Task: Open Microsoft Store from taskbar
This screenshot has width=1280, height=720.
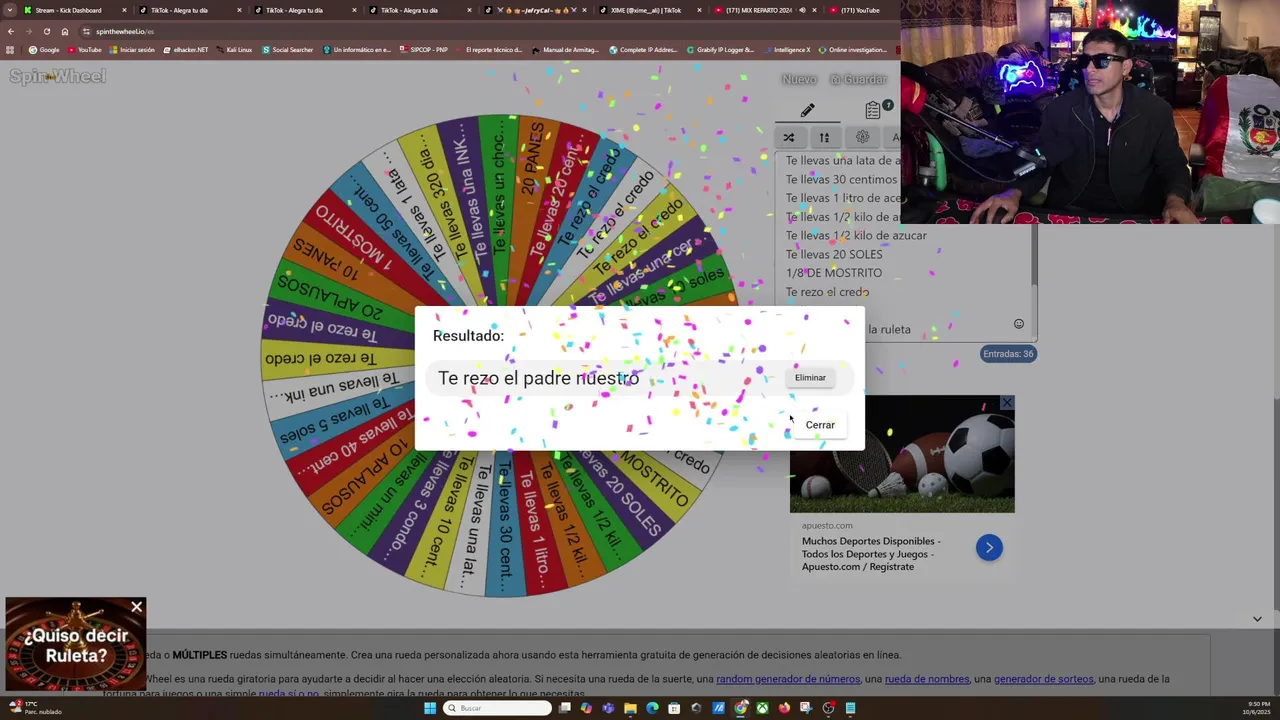Action: (x=674, y=708)
